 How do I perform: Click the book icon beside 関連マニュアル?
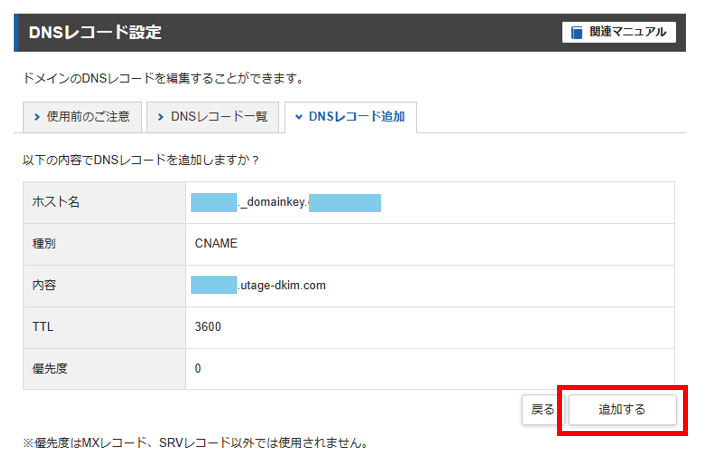pyautogui.click(x=577, y=32)
